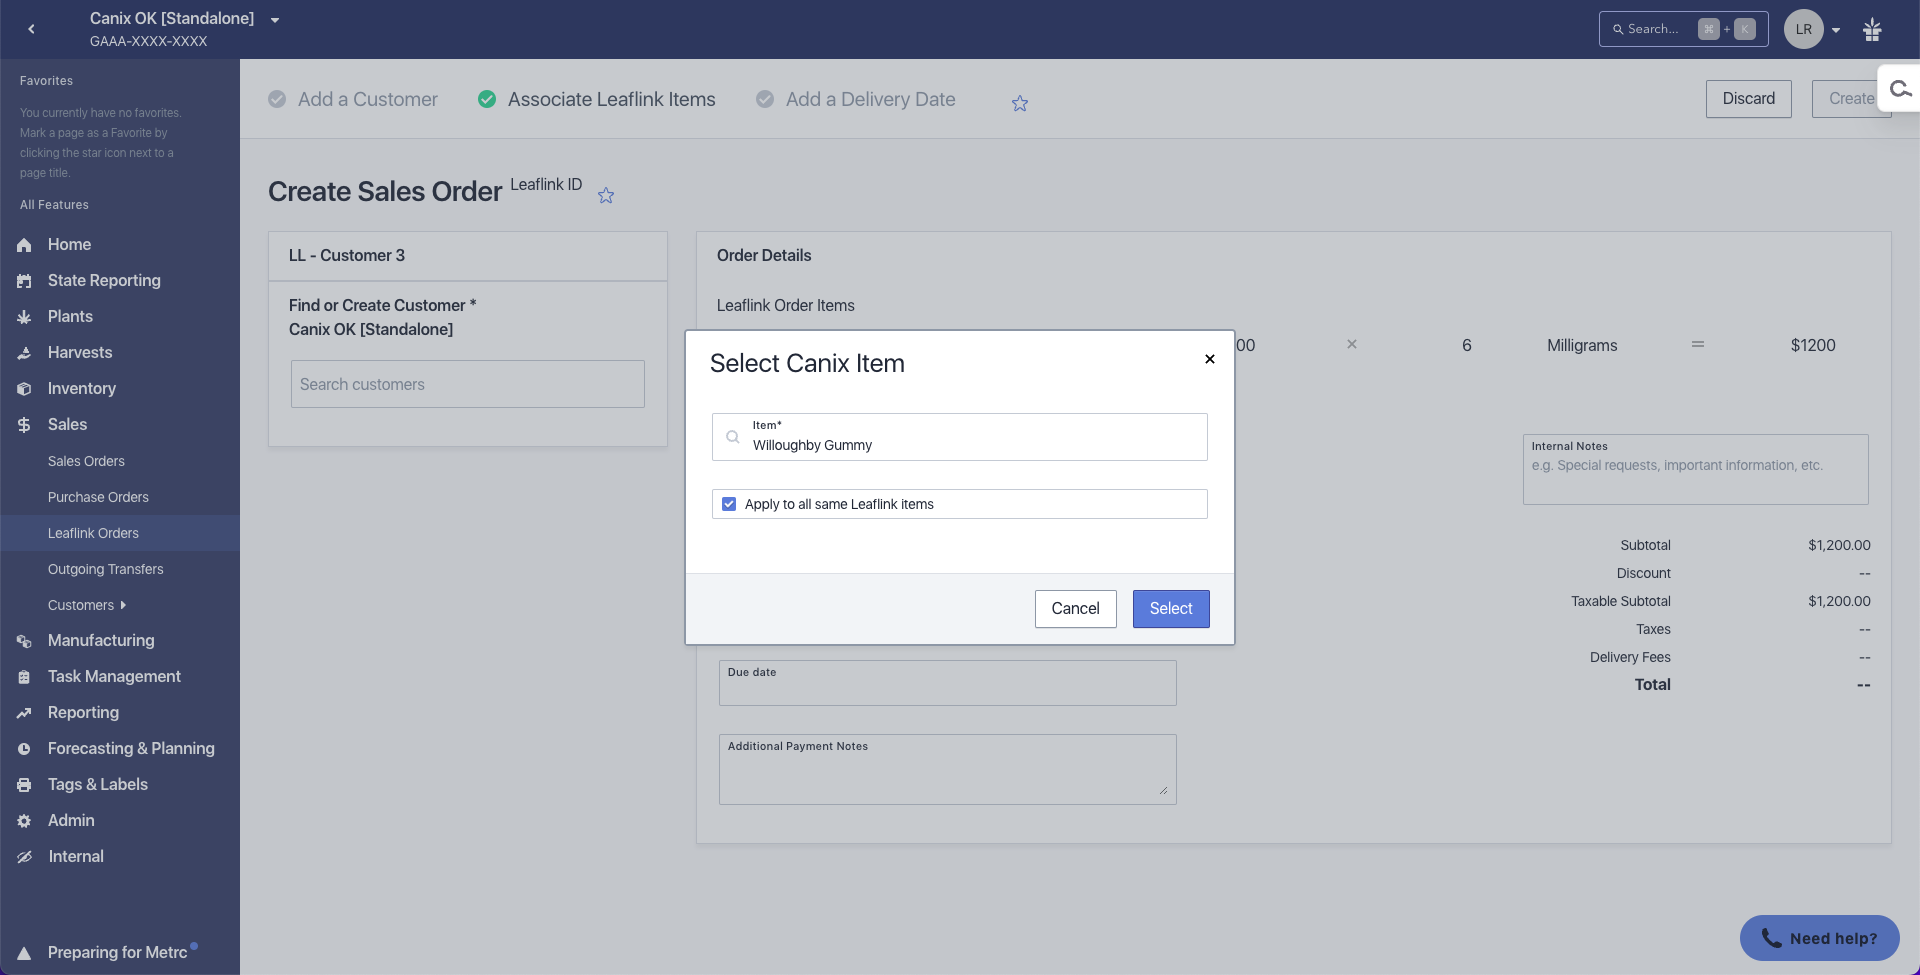This screenshot has height=975, width=1920.
Task: Click the star icon next to the step tabs
Action: [1020, 103]
